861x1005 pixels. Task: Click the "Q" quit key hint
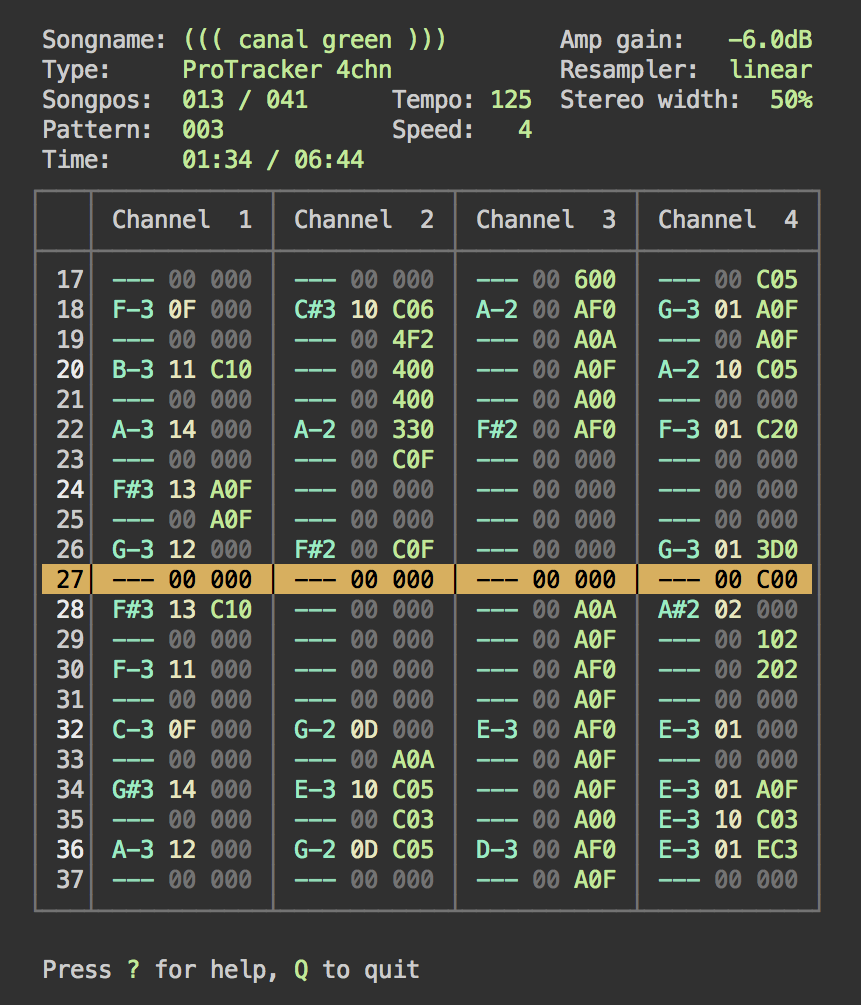(301, 970)
